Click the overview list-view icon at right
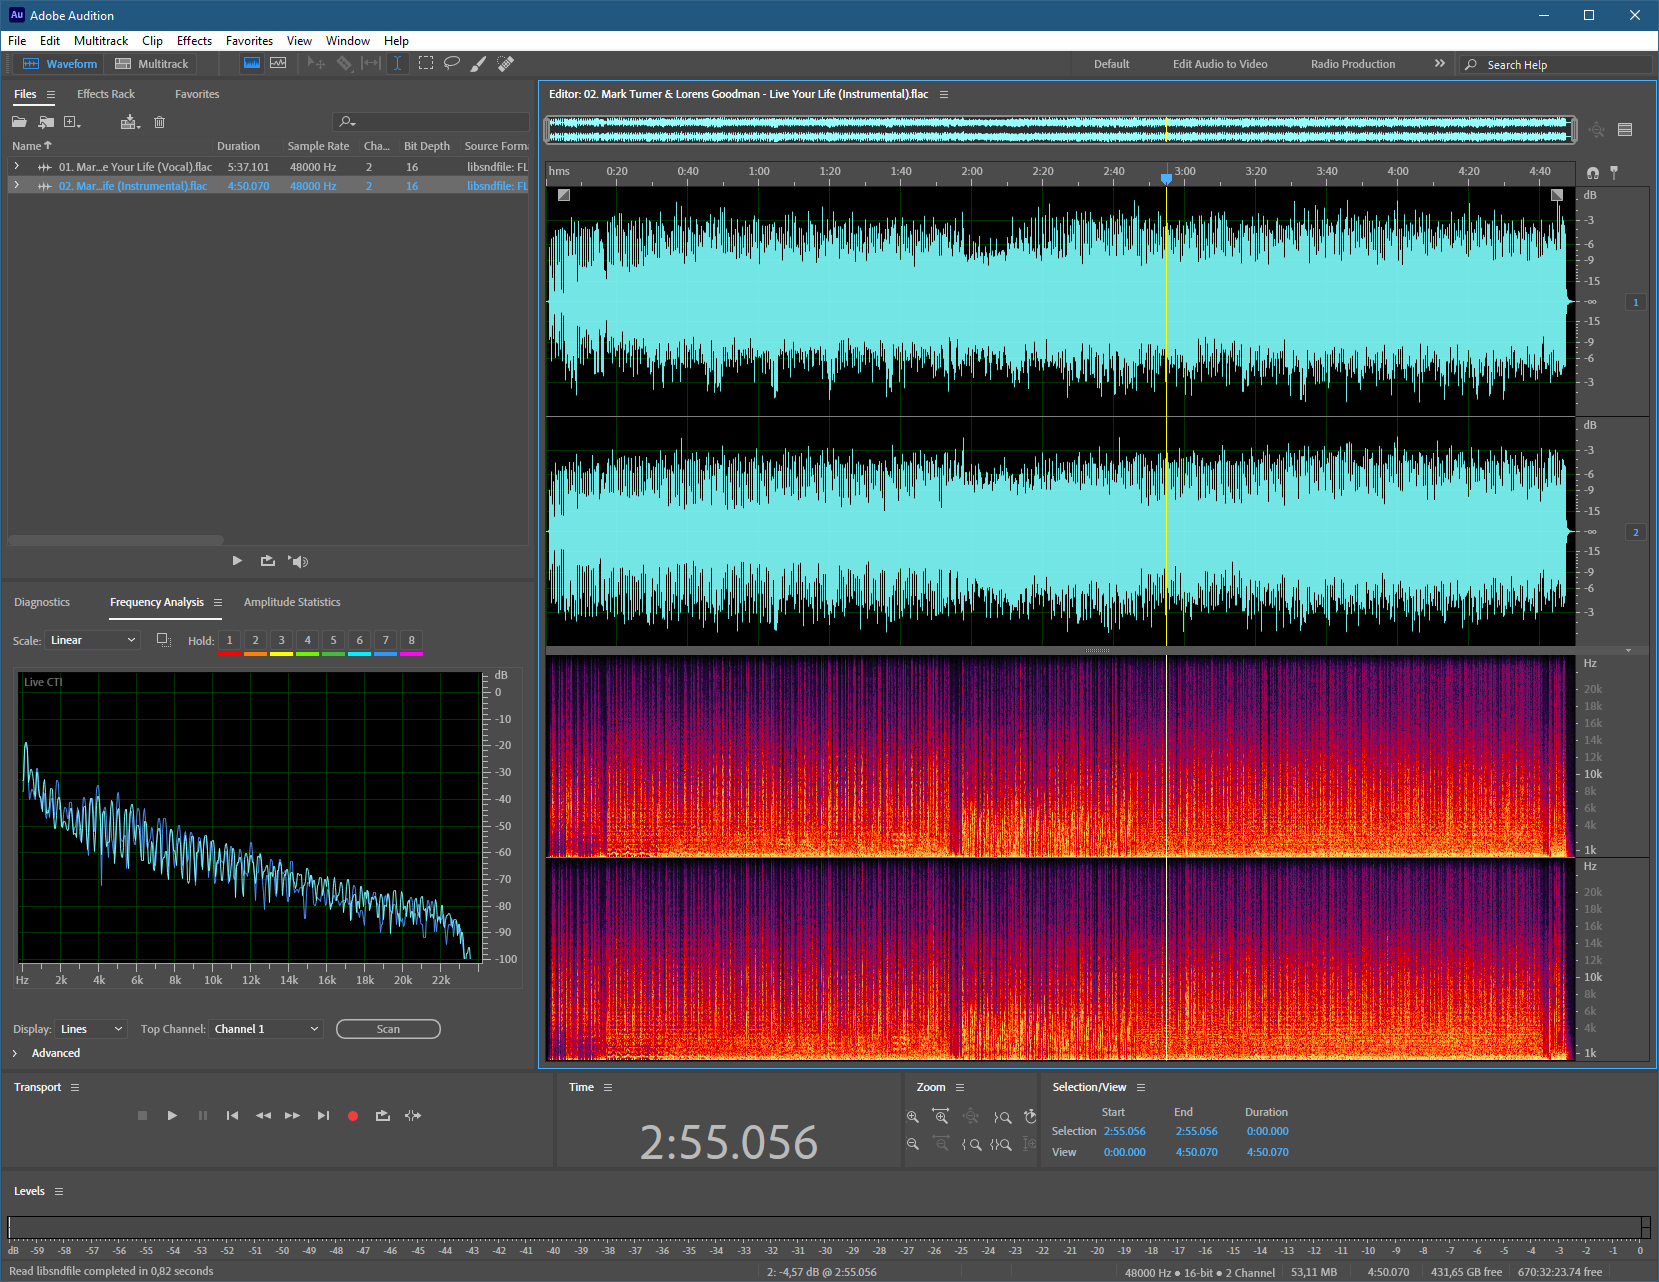The height and width of the screenshot is (1282, 1659). 1625,130
